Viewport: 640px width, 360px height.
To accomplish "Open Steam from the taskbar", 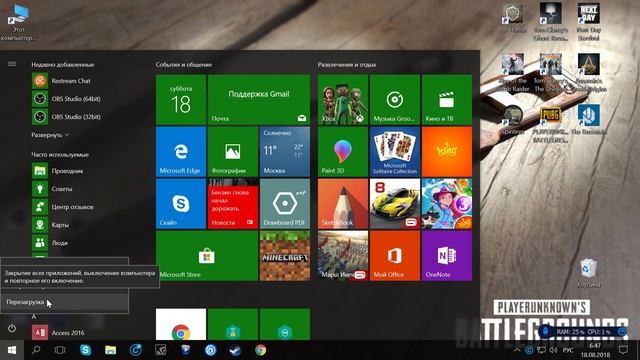I will (x=236, y=350).
